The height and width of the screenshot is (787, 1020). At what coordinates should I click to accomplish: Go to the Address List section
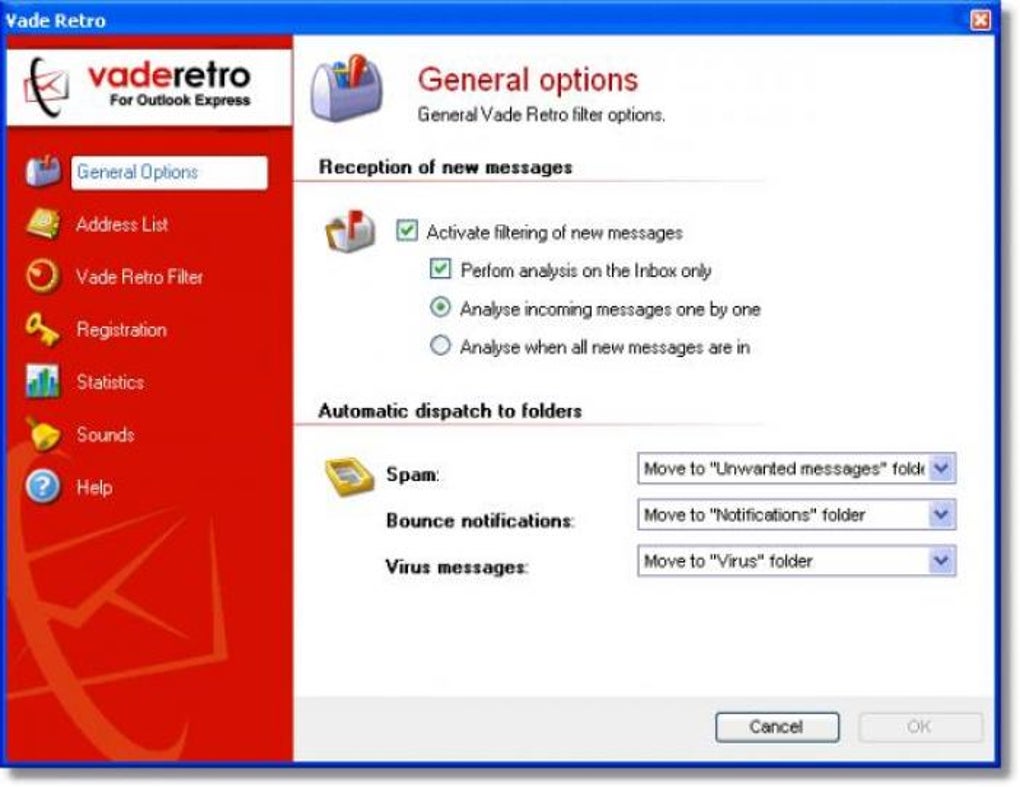tap(122, 224)
